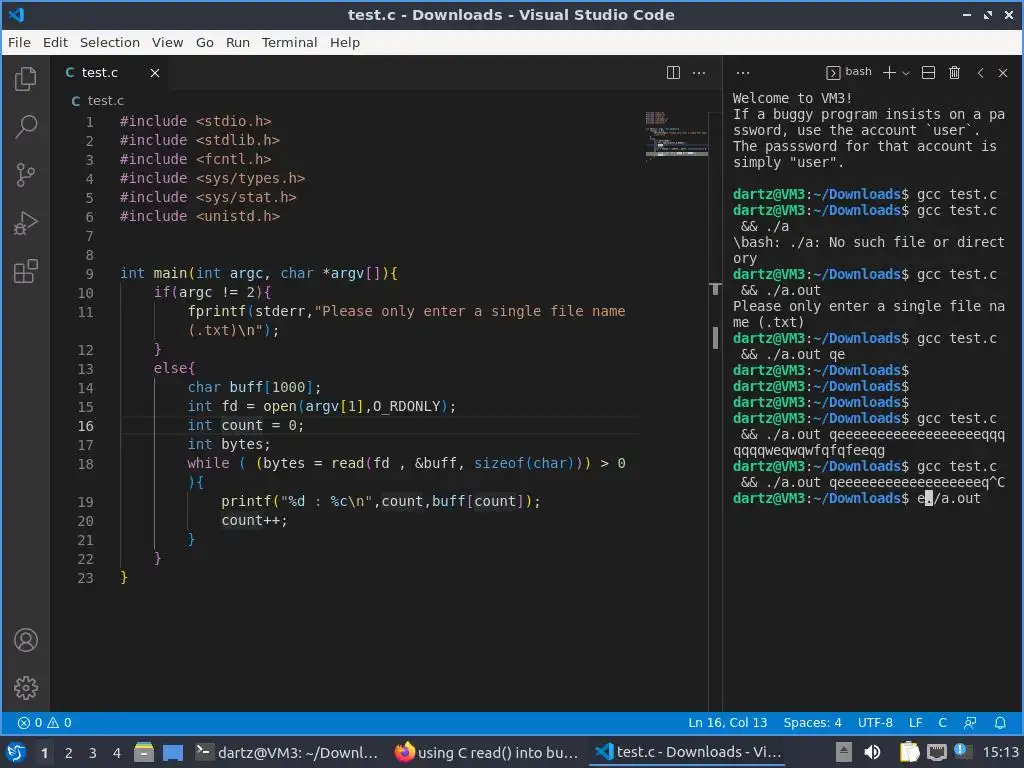Open the Explorer view in activity bar

25,79
